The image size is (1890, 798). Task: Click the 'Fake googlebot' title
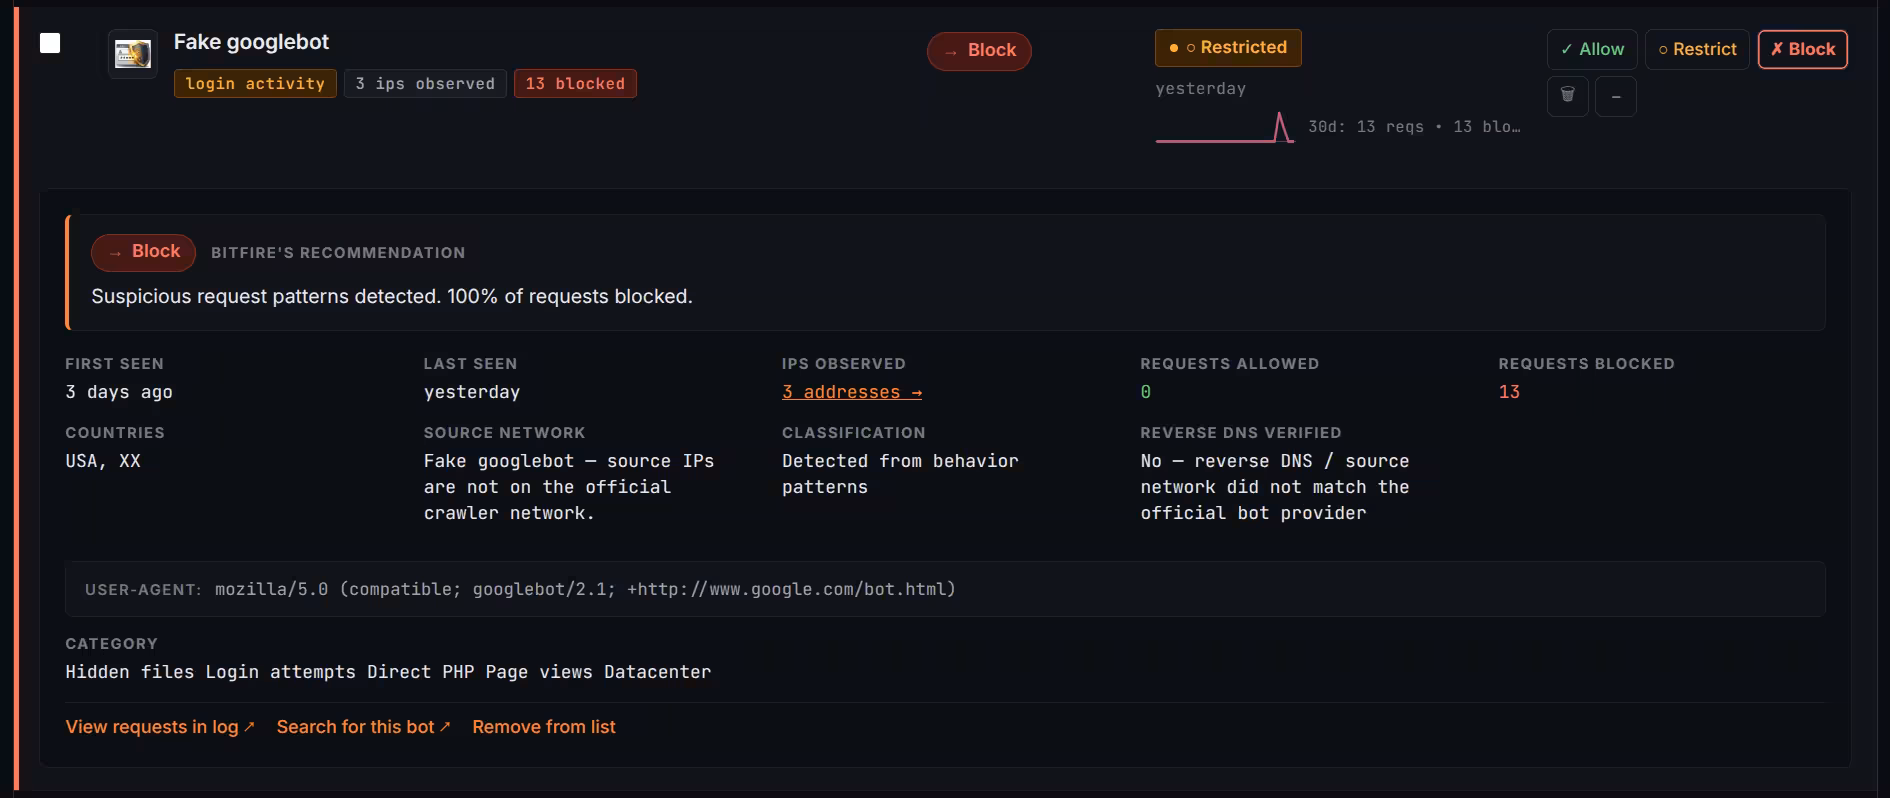[x=251, y=42]
